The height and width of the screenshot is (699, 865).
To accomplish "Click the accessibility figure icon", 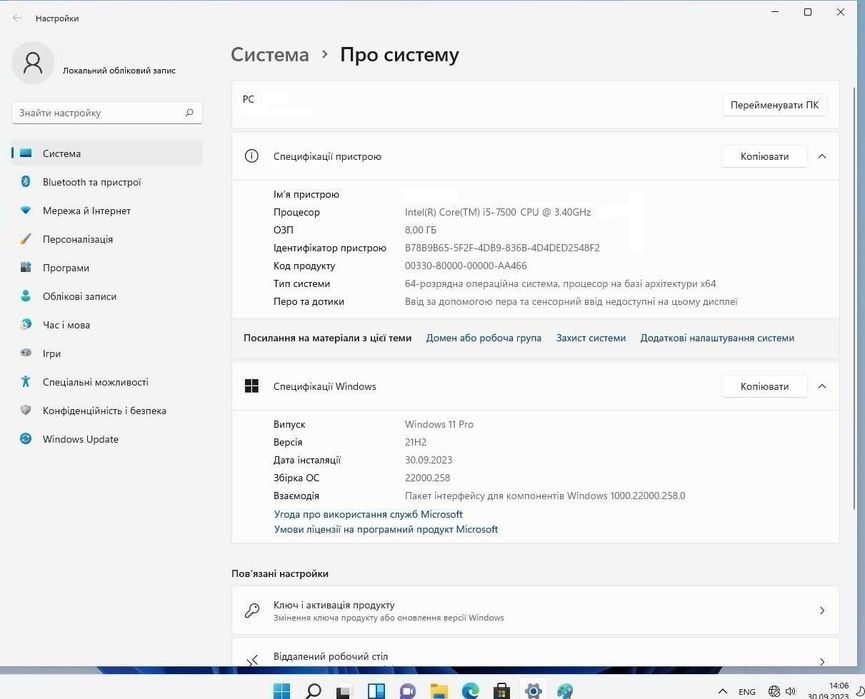I will pos(25,381).
